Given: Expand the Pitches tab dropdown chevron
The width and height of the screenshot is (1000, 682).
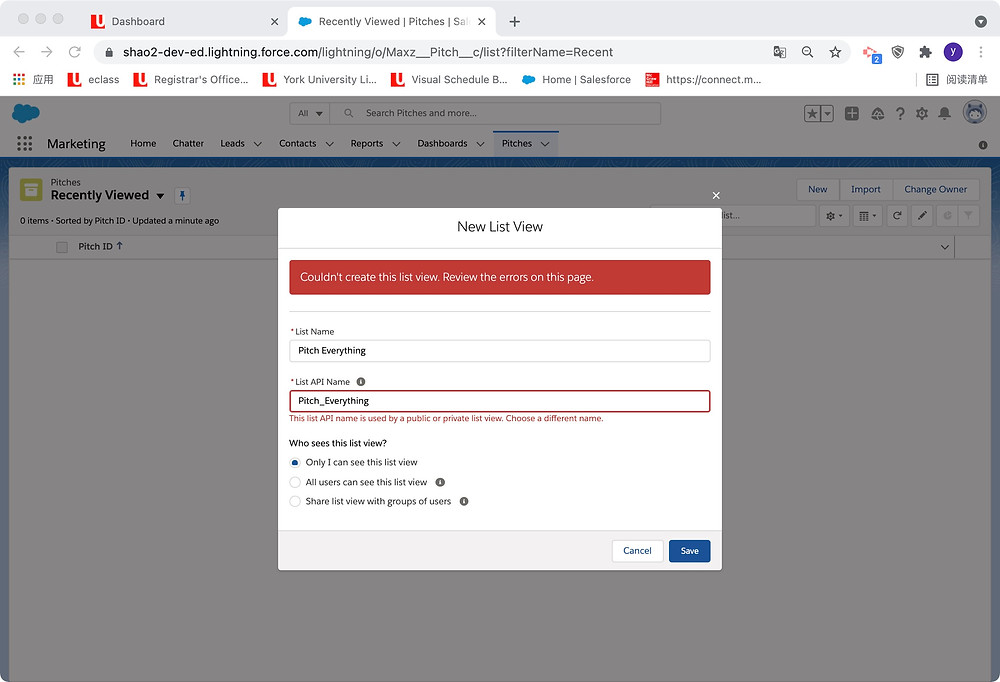Looking at the screenshot, I should point(545,144).
